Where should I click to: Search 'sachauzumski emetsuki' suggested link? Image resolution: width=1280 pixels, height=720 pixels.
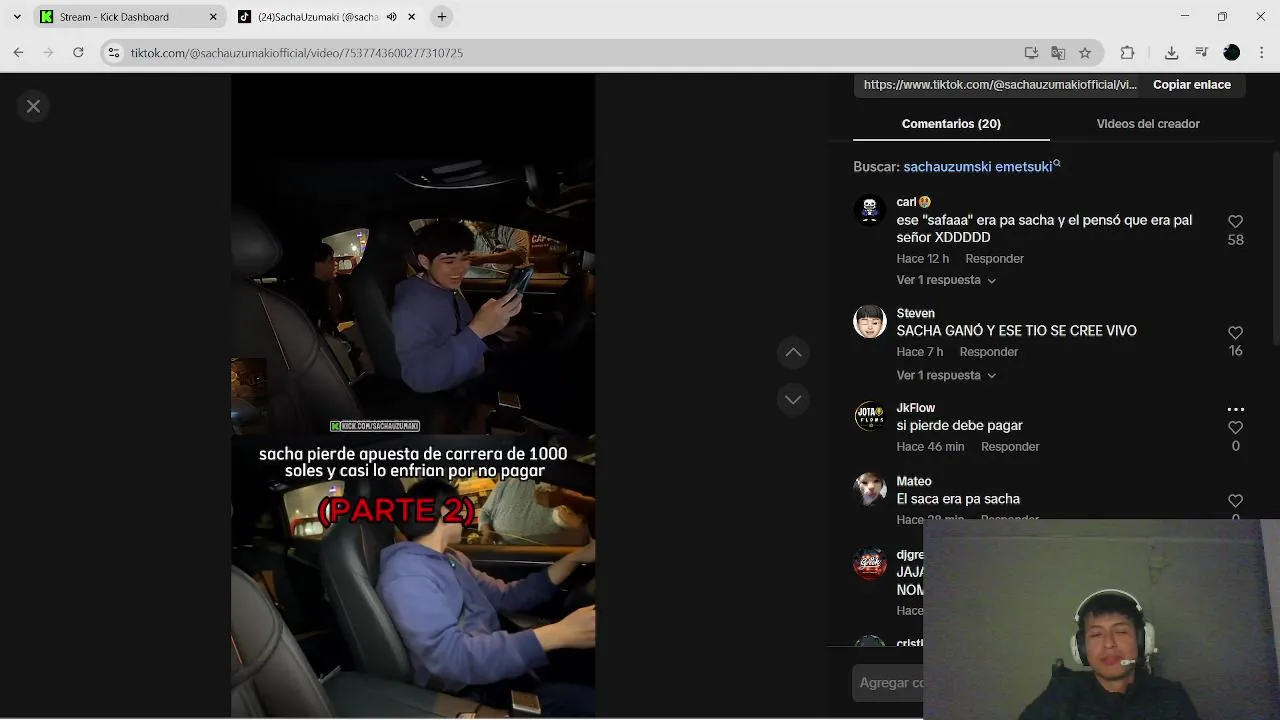pyautogui.click(x=981, y=167)
